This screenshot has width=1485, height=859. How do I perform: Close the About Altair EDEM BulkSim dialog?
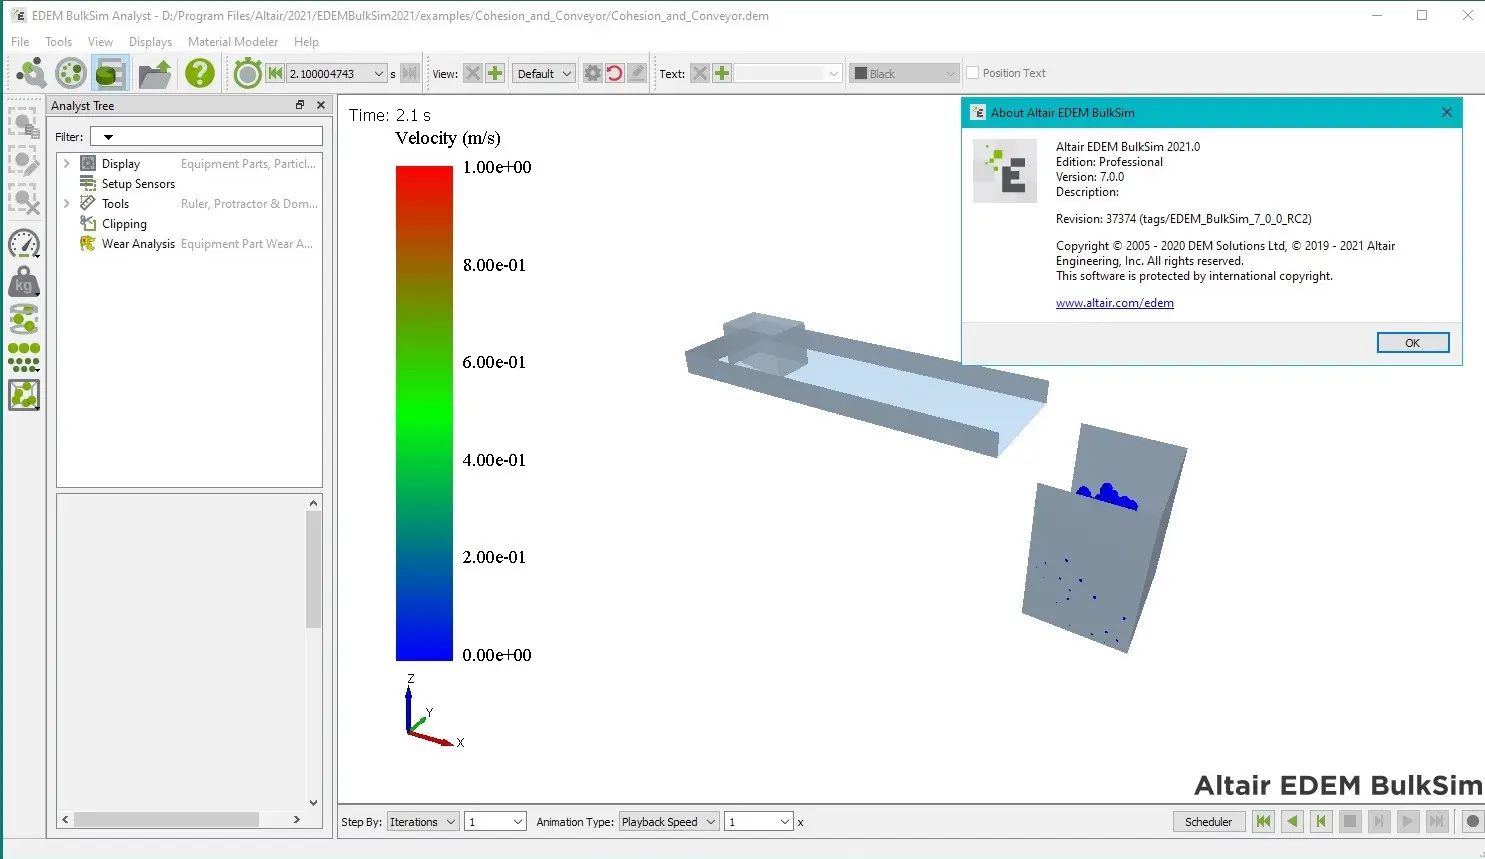(x=1446, y=112)
